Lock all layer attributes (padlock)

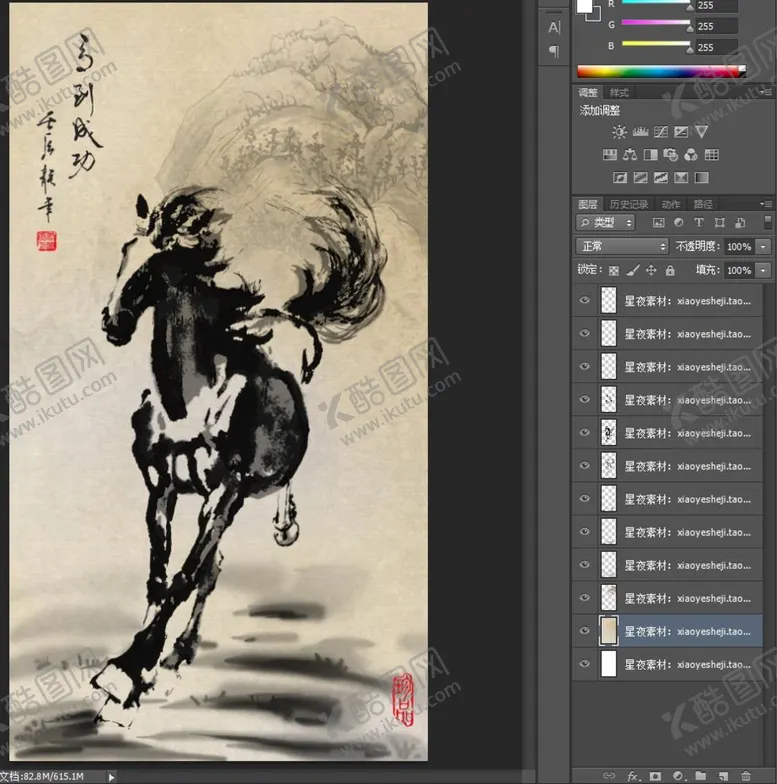[670, 270]
